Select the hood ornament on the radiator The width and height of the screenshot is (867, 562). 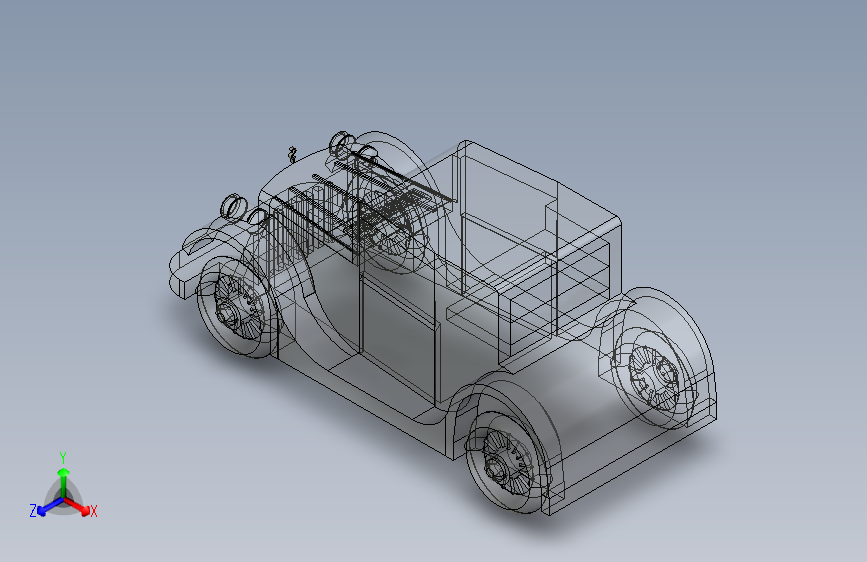(293, 154)
